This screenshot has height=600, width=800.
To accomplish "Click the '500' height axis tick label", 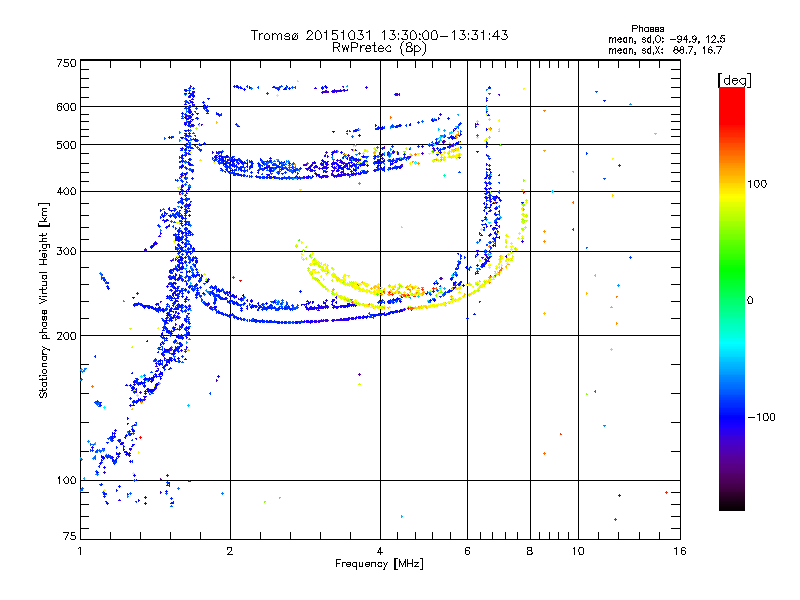I will 66,145.
